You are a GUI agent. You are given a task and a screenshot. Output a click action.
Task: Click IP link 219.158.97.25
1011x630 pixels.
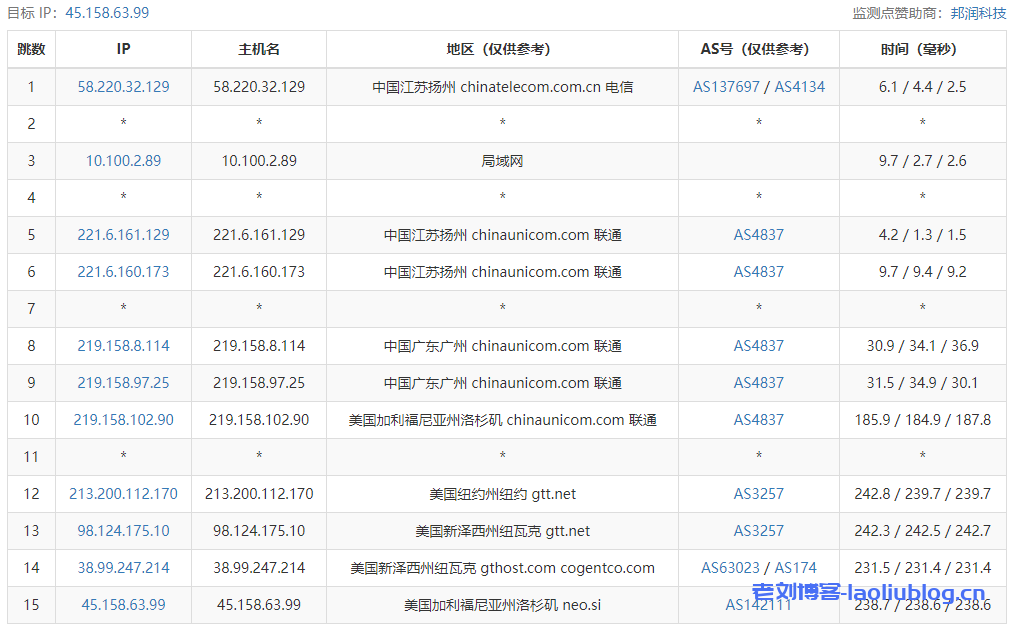point(123,383)
